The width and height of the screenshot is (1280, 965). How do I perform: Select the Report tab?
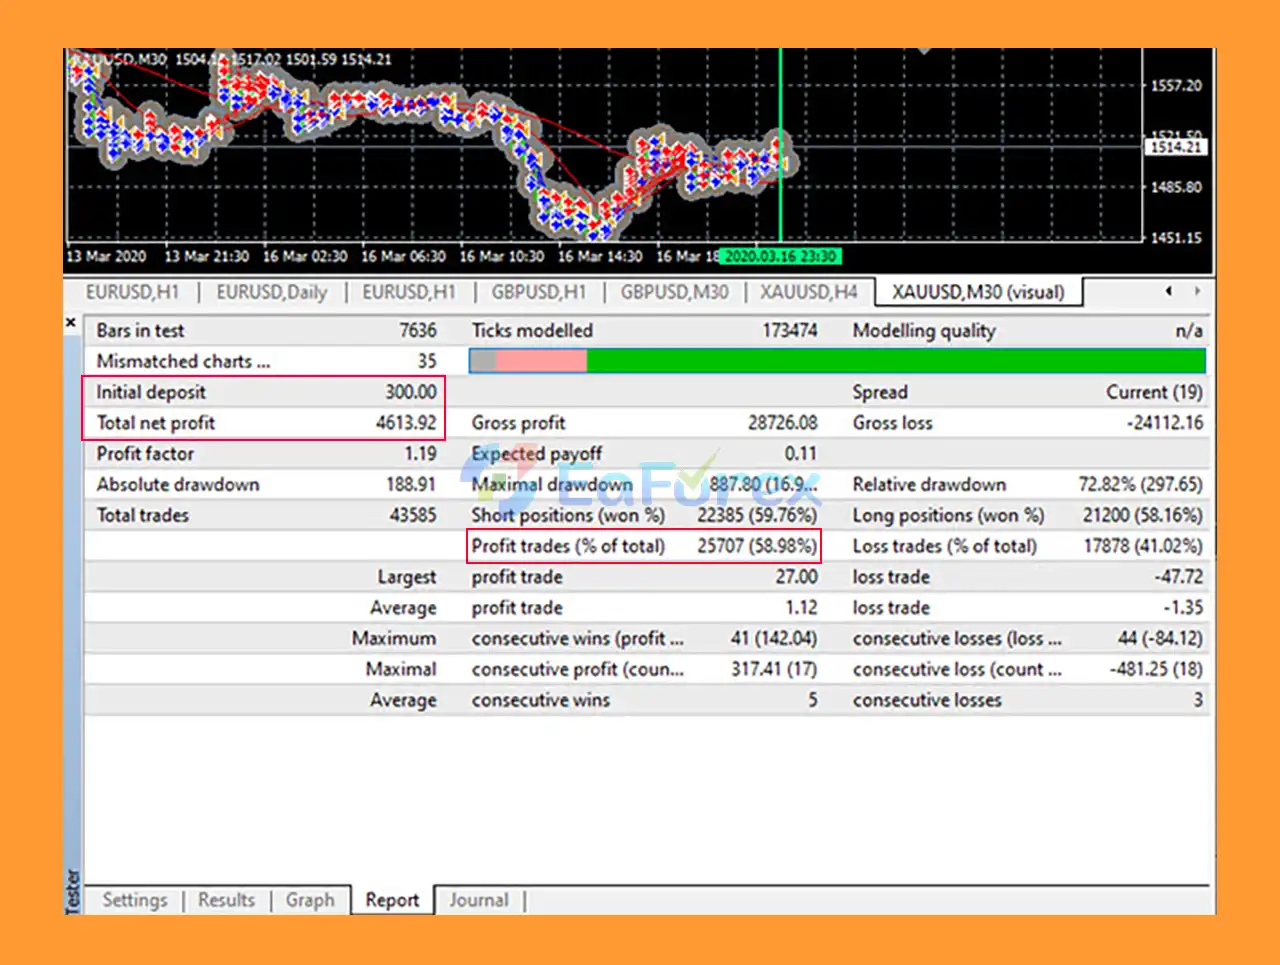coord(391,899)
